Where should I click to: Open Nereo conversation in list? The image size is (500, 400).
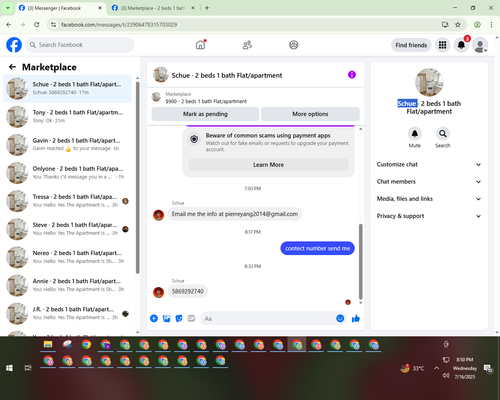[x=67, y=257]
